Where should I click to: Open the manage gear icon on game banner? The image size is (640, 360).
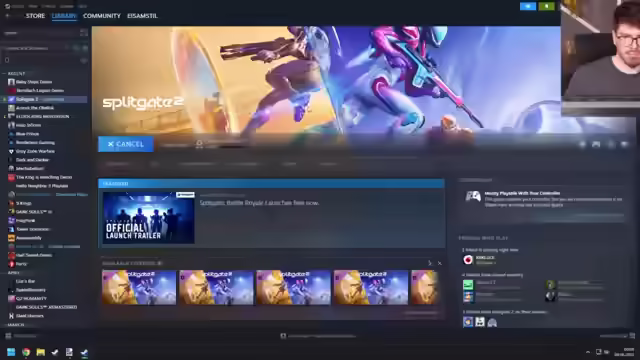(582, 144)
